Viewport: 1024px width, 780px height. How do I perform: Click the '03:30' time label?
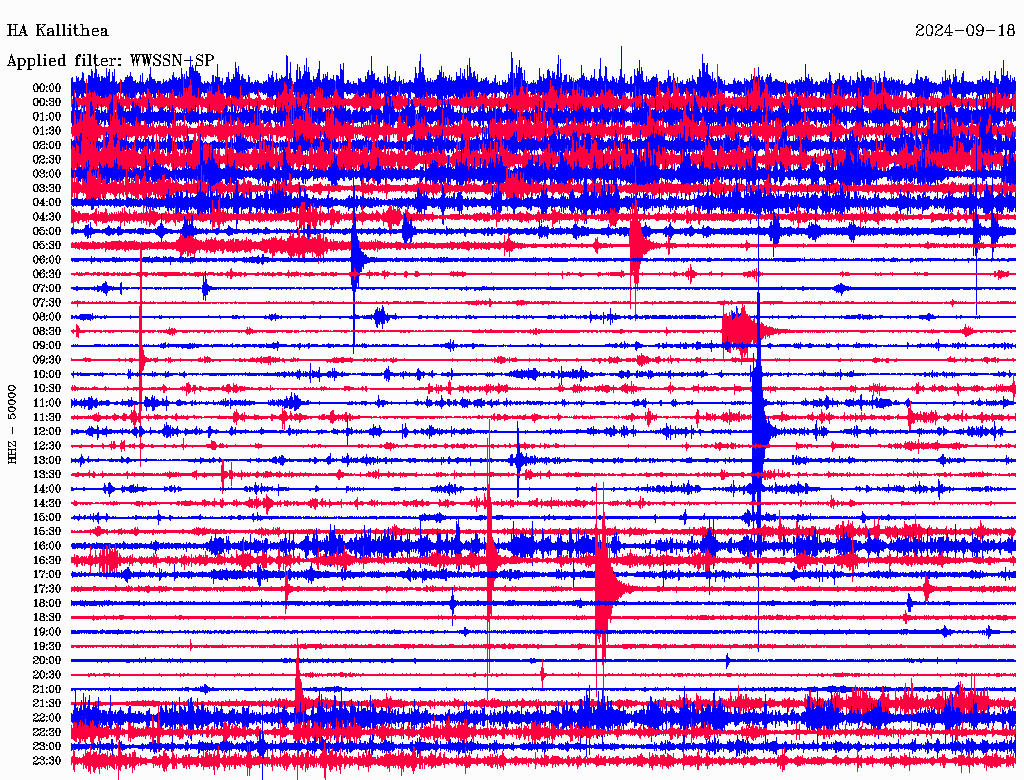(x=47, y=188)
